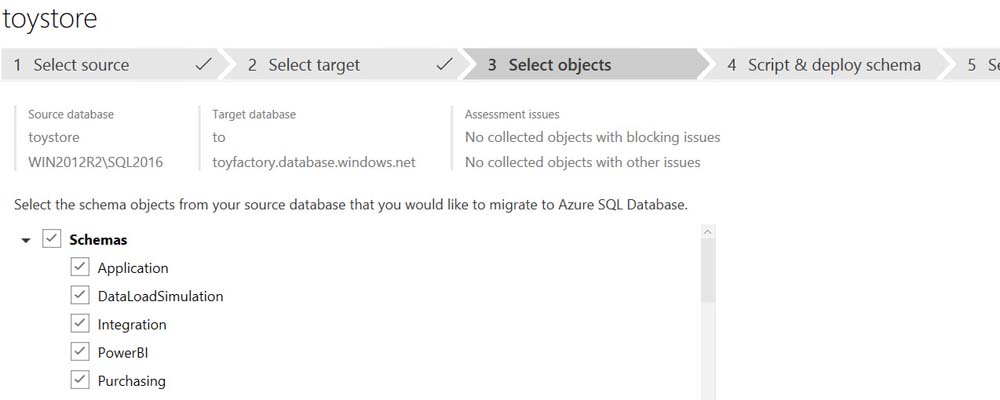Uncheck the Purchasing schema checkbox
The image size is (1000, 400).
[x=80, y=380]
